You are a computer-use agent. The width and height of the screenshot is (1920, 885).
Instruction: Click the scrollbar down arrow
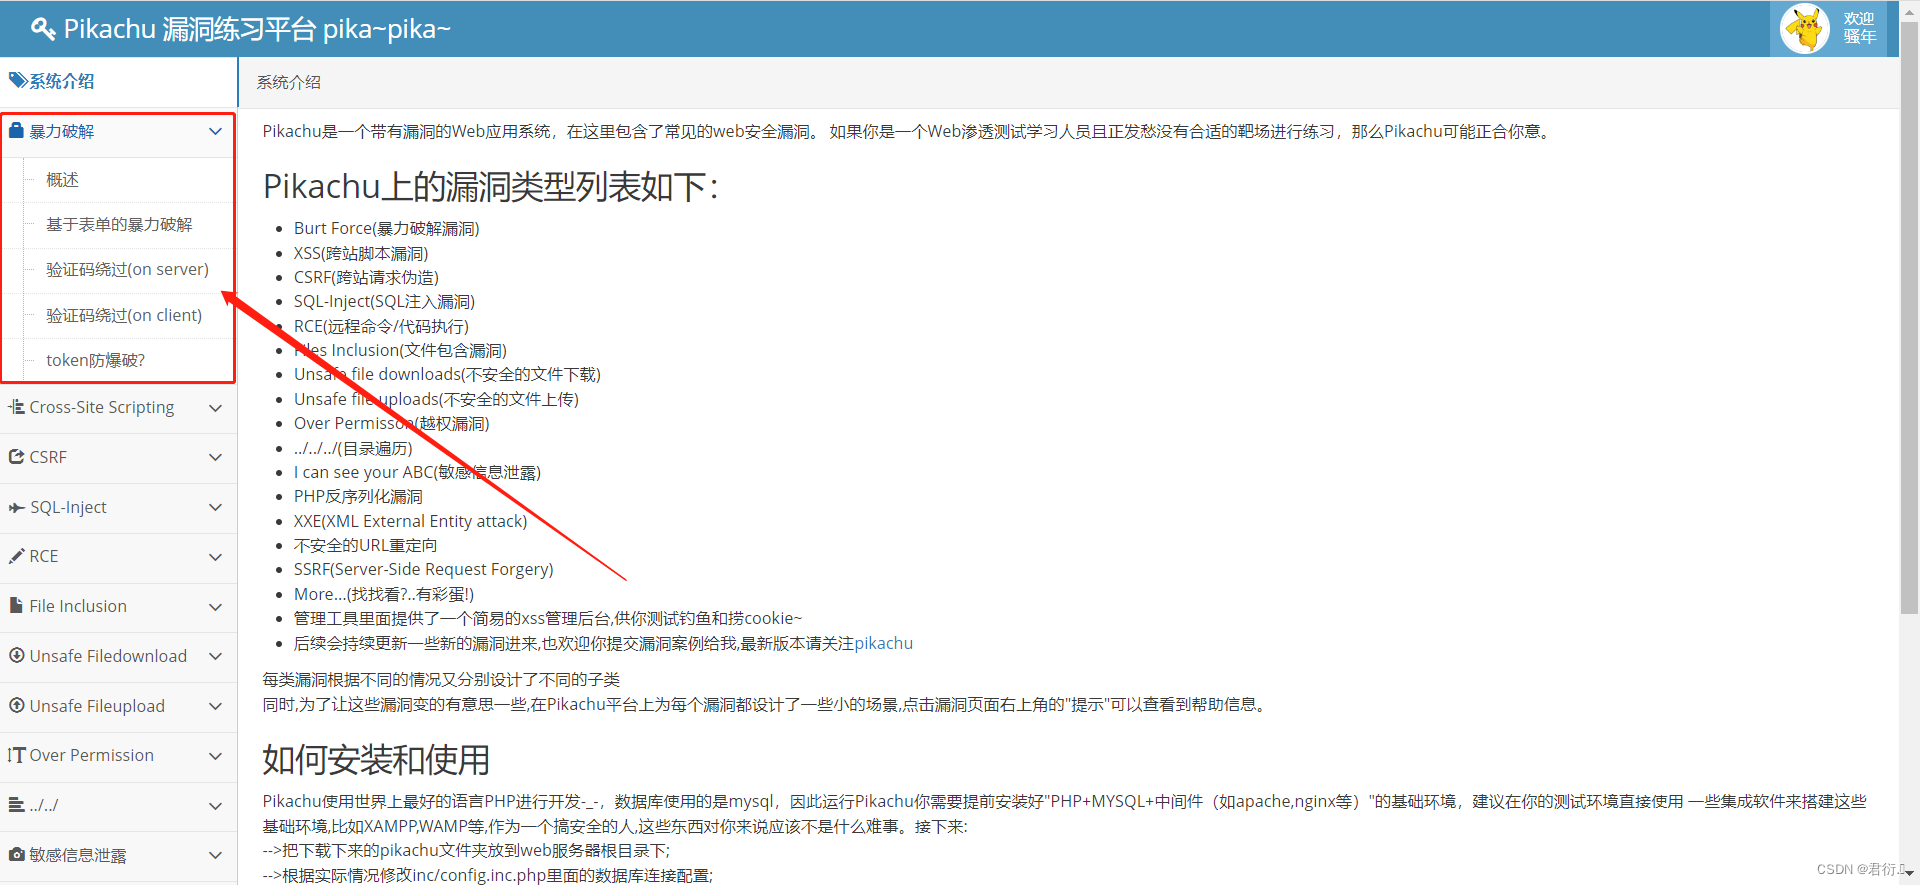1909,875
